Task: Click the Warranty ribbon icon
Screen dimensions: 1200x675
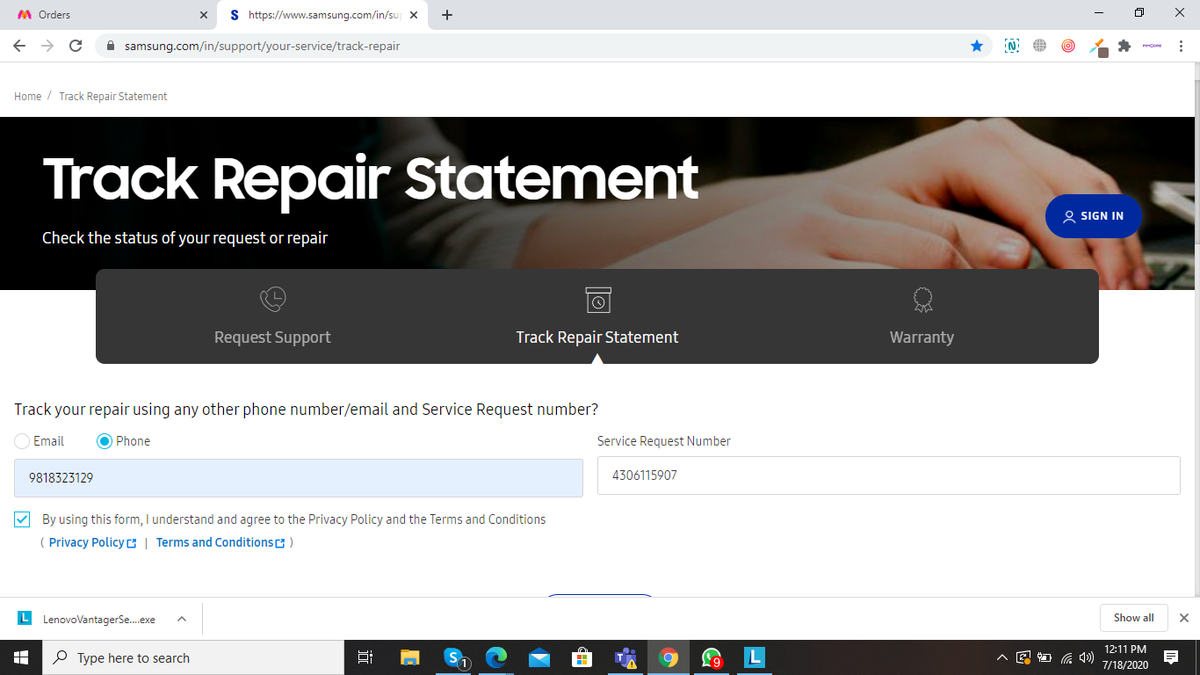Action: [922, 298]
